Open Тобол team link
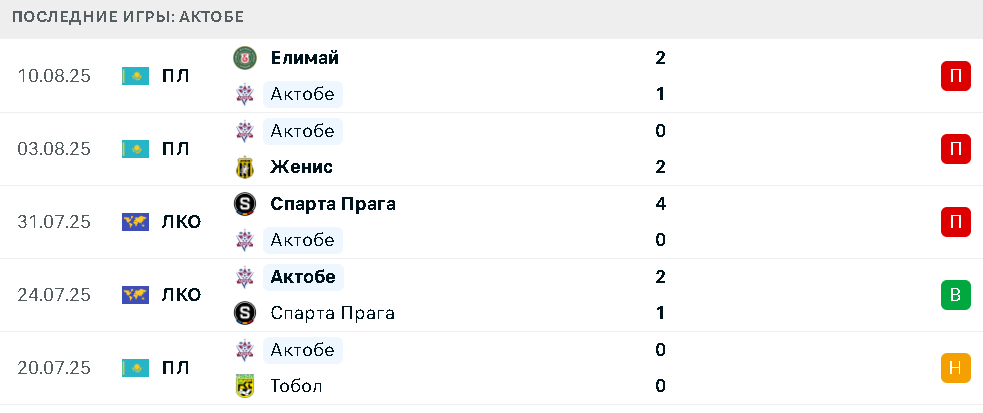The width and height of the screenshot is (983, 413). pos(297,385)
